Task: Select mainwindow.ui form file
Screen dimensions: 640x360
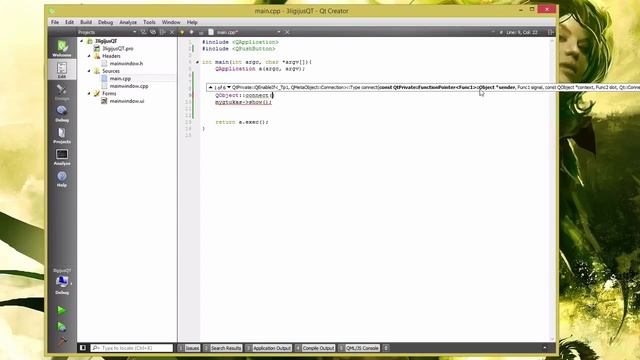Action: (127, 101)
